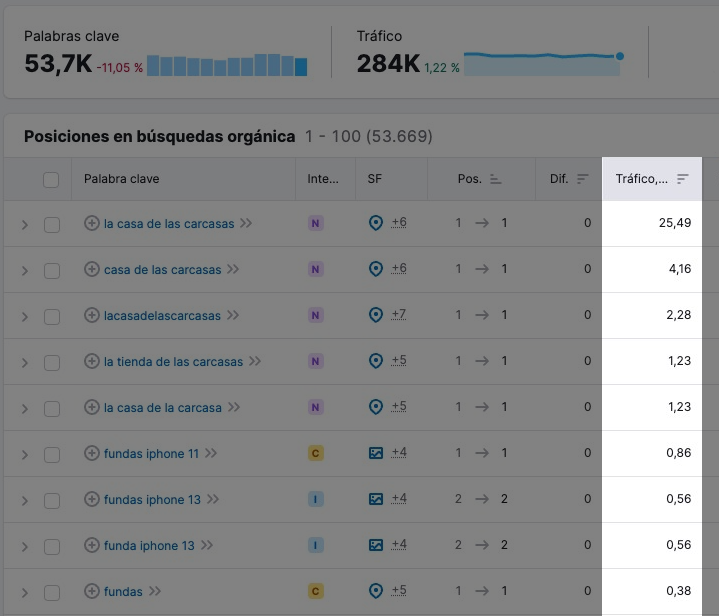
Task: Click the N intent badge for 'la tienda de las carcasas'
Action: tap(316, 361)
